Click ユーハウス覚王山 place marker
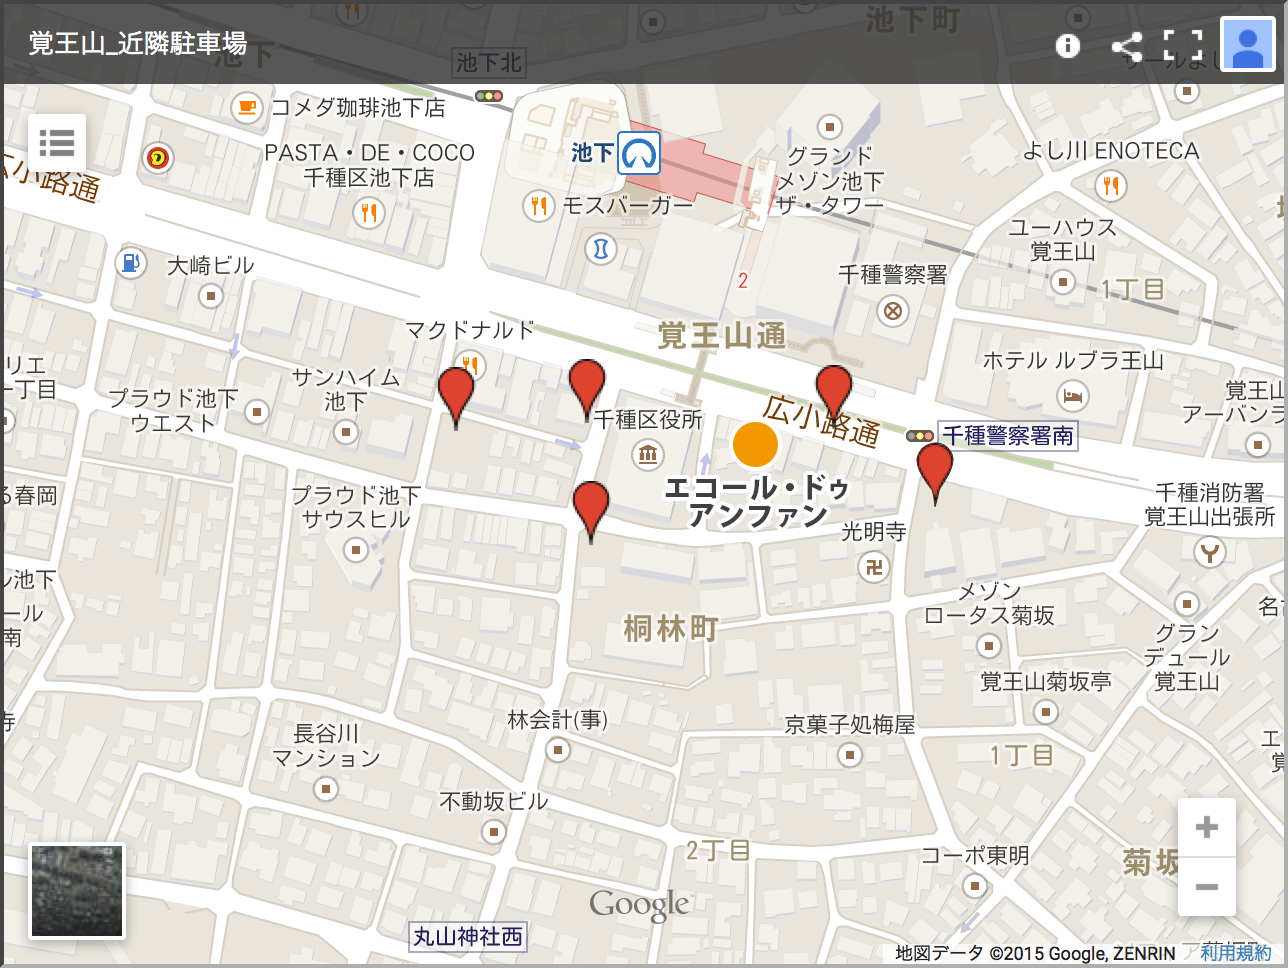 1063,282
